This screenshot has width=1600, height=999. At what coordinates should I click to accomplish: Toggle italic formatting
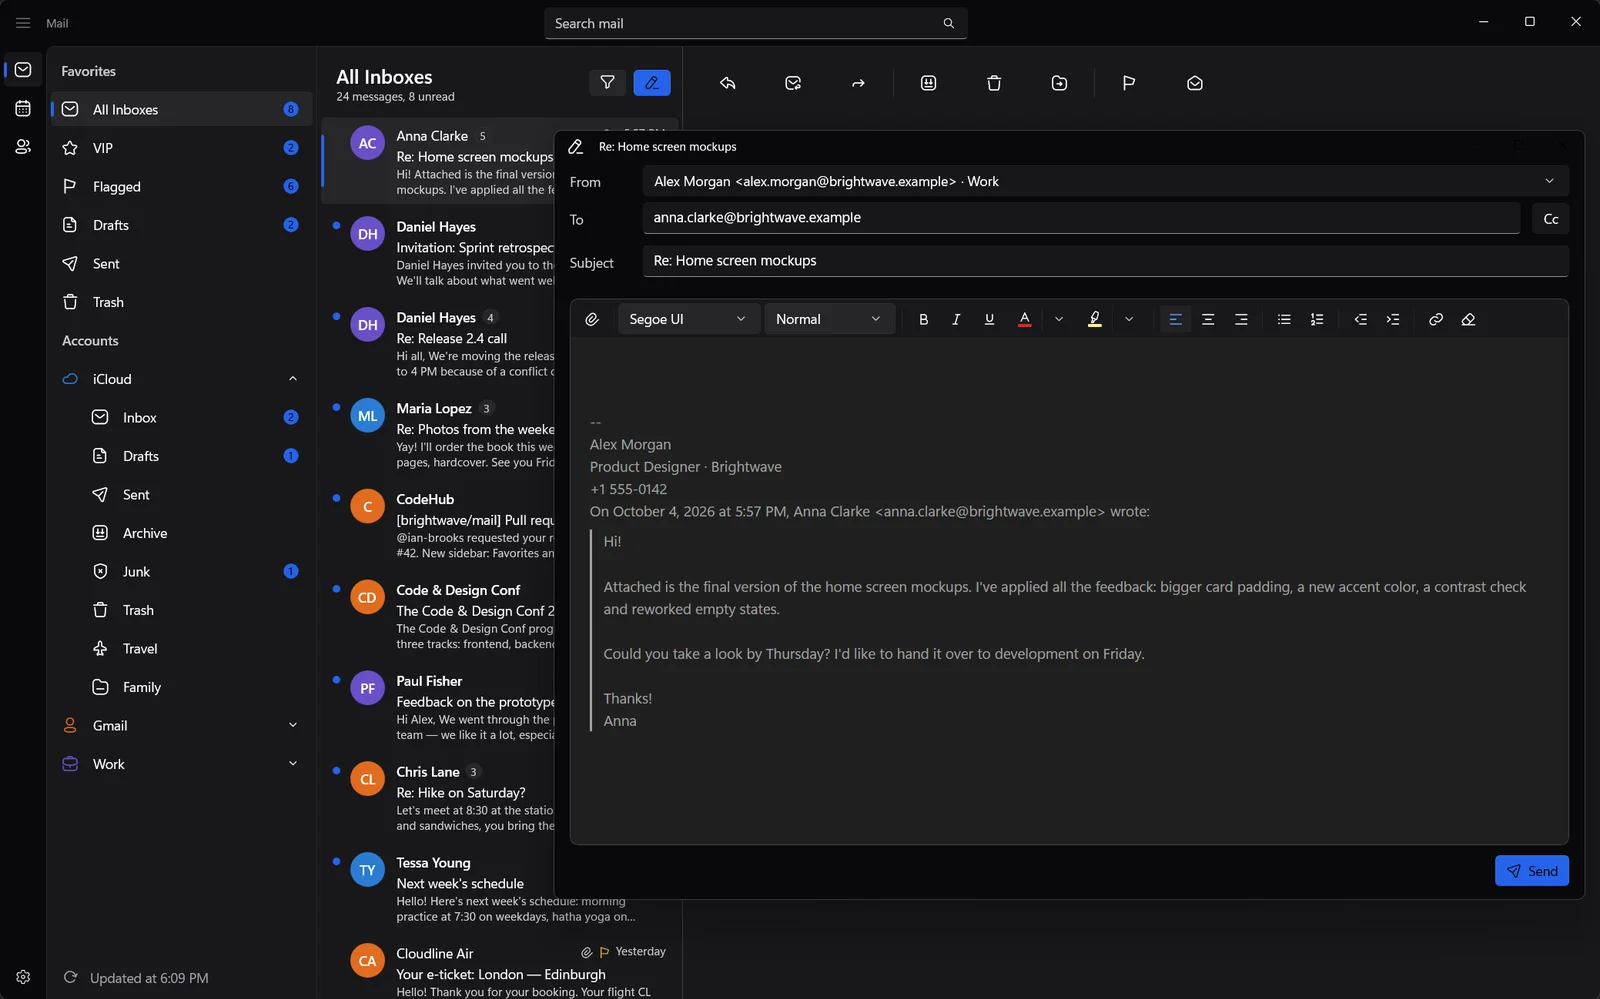956,319
